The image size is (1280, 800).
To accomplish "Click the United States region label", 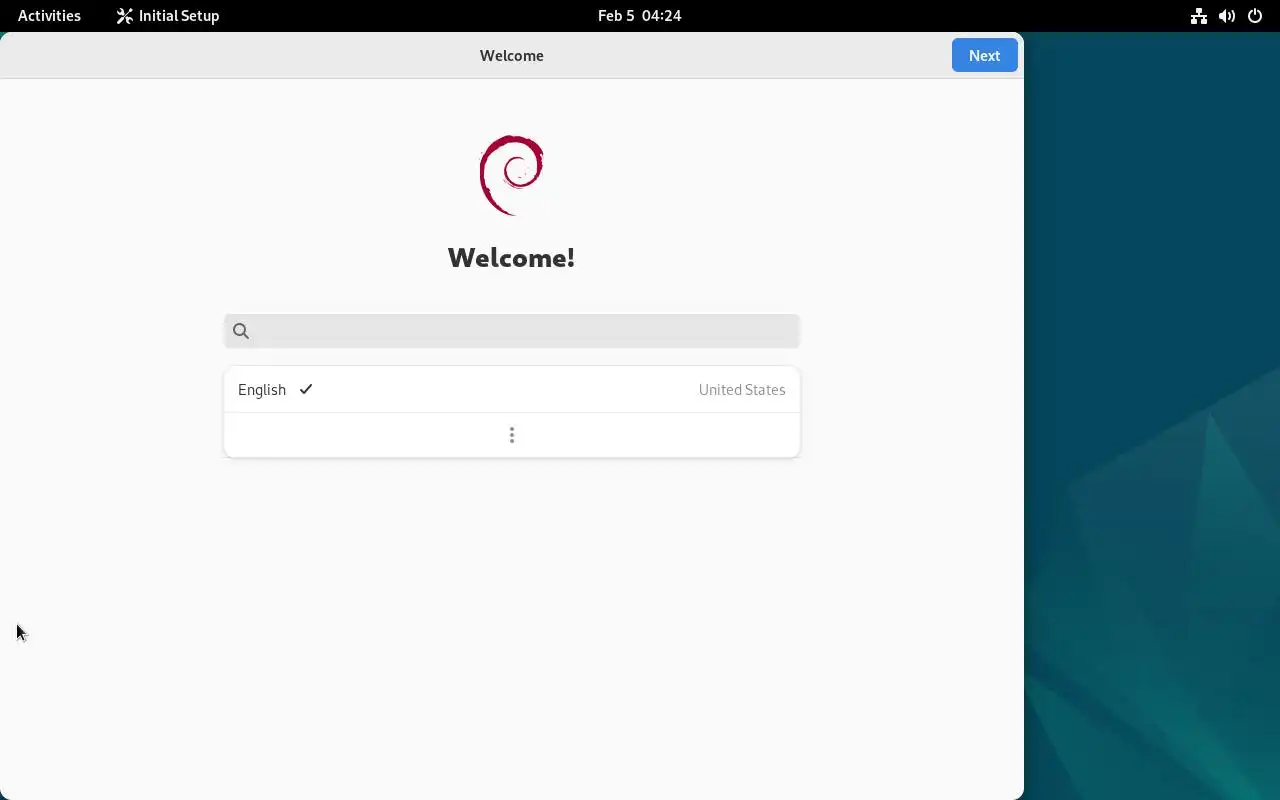I will pyautogui.click(x=742, y=390).
